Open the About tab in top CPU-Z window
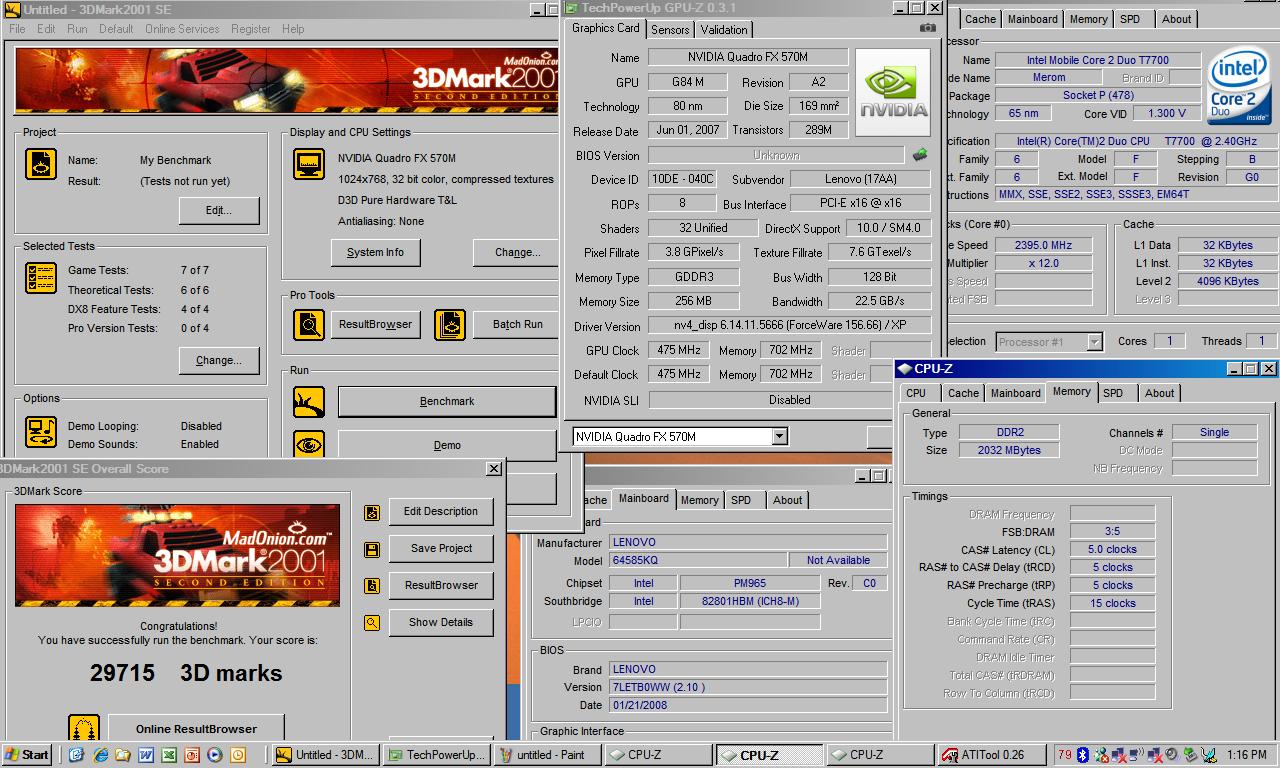The width and height of the screenshot is (1280, 768). click(1176, 19)
